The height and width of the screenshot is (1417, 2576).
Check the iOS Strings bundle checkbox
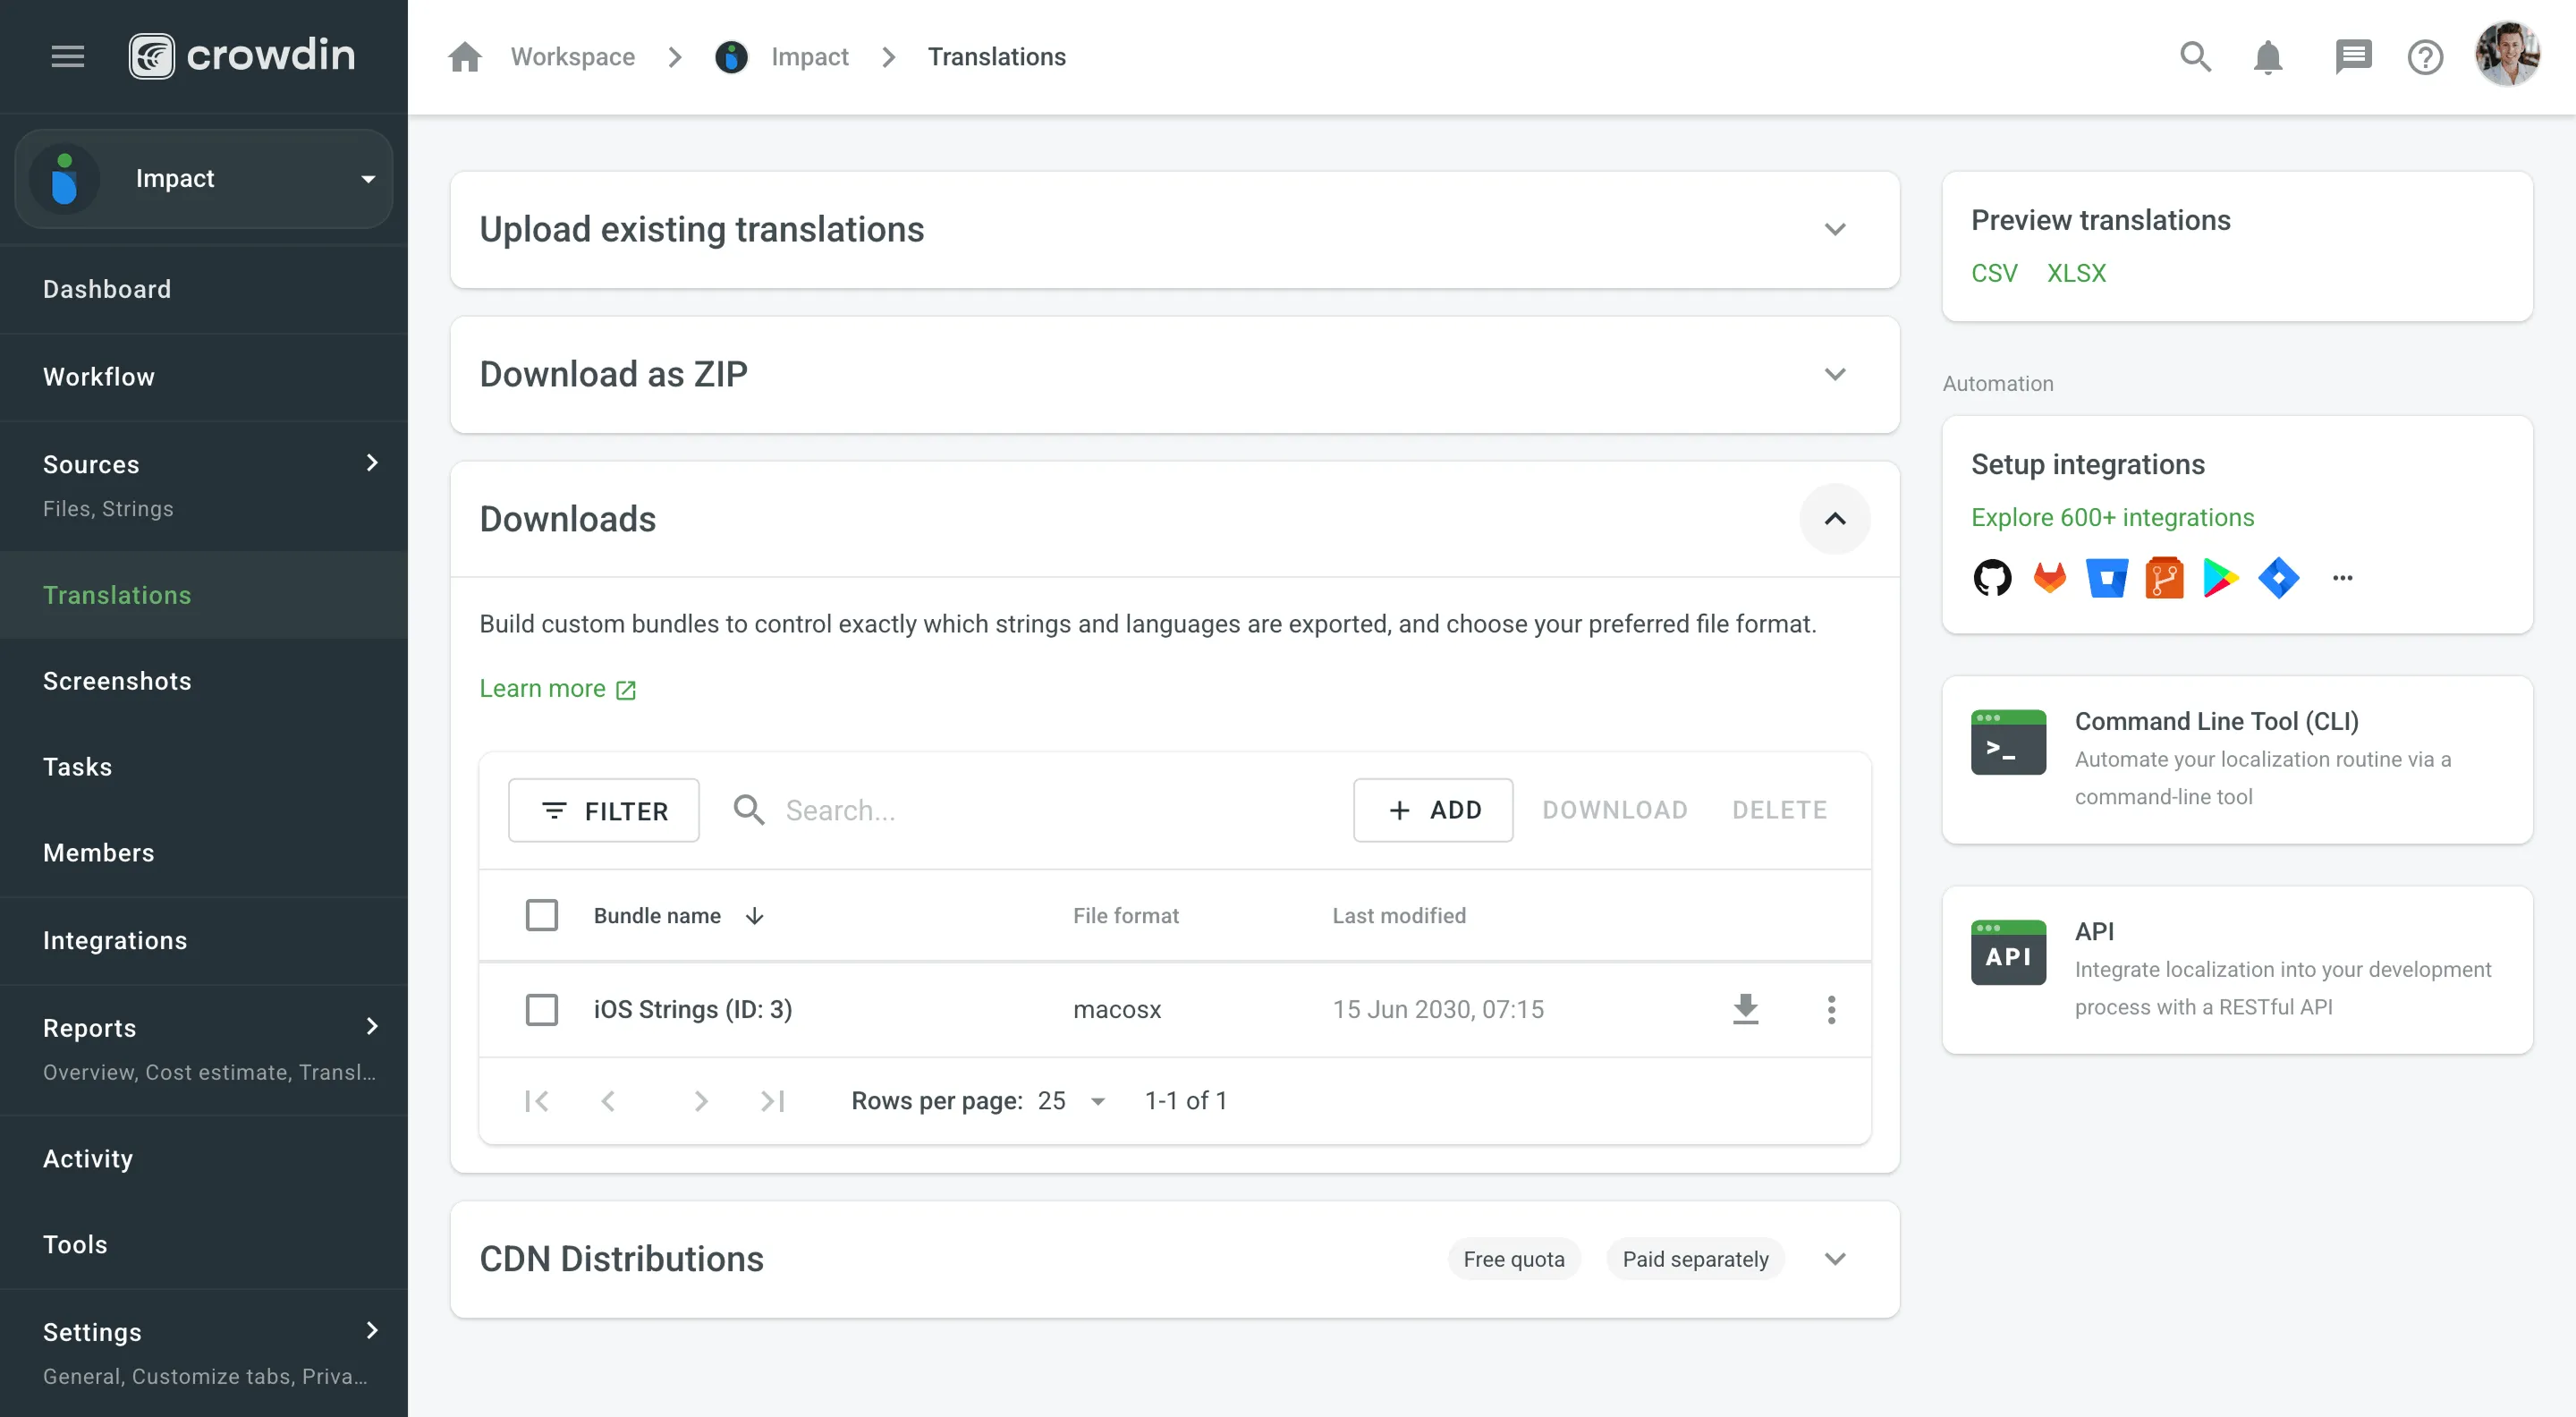tap(541, 1009)
